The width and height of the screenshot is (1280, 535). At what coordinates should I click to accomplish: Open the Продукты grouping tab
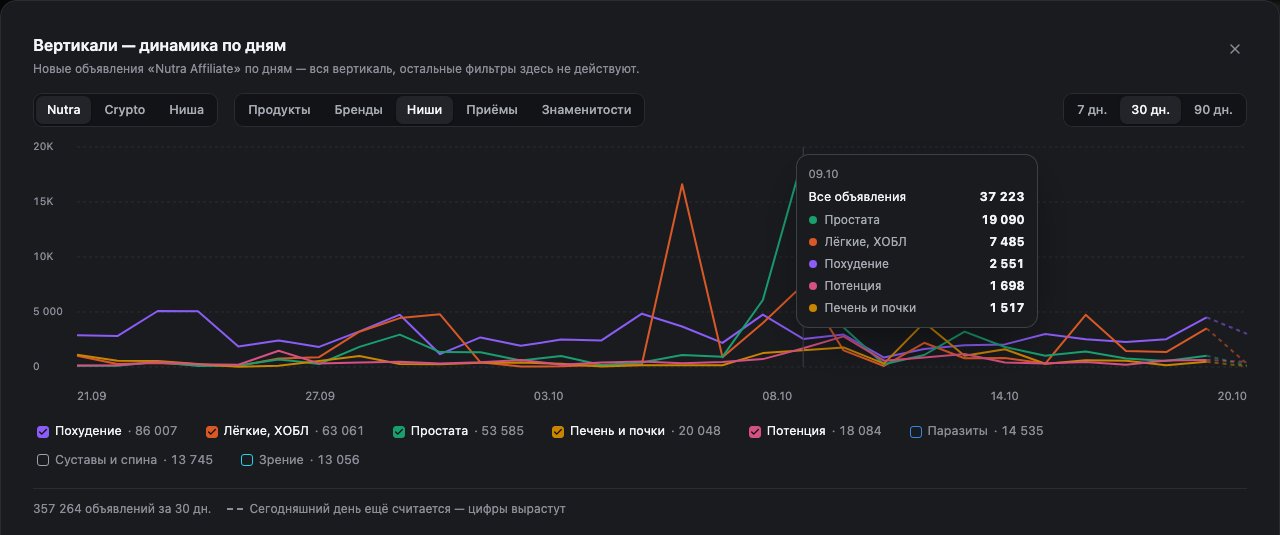click(279, 110)
